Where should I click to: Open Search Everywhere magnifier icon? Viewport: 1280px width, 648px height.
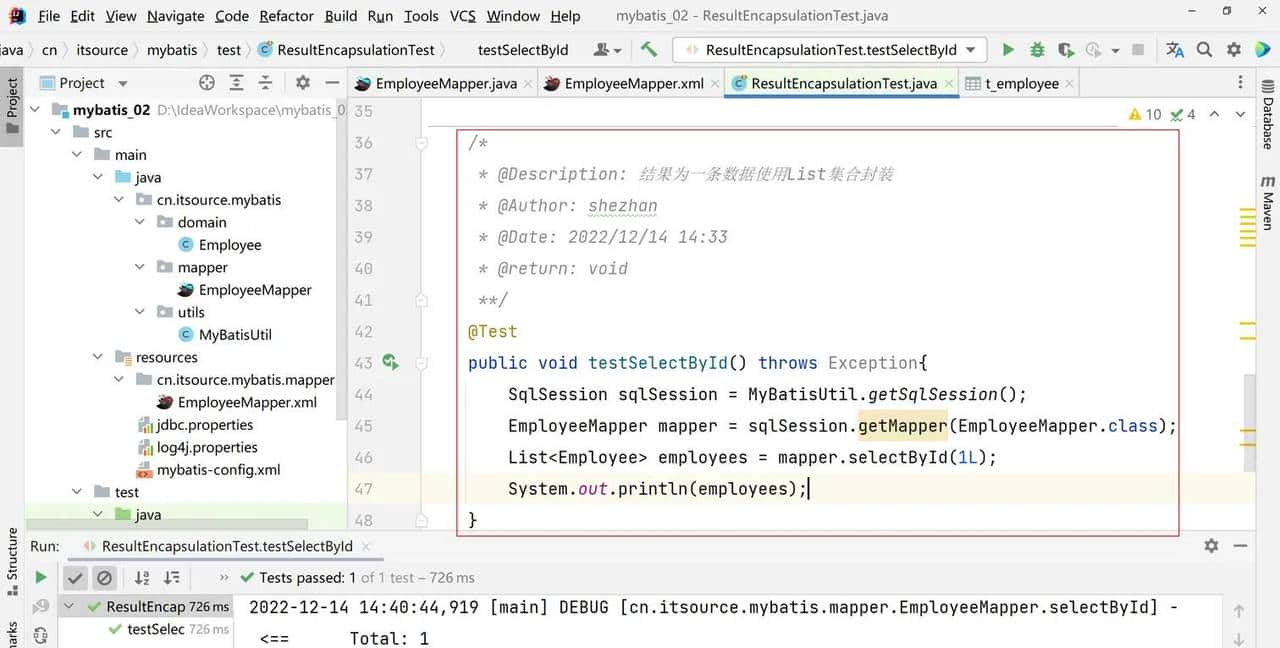1204,48
